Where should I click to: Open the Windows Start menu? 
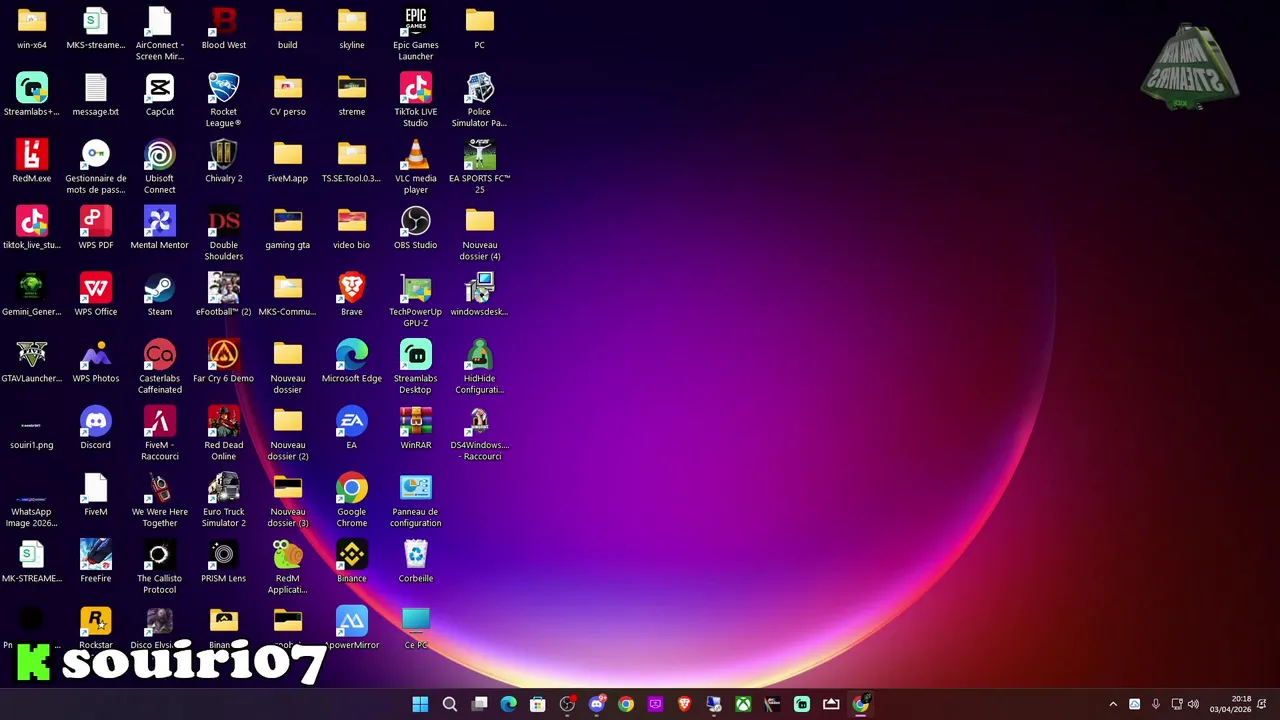click(420, 704)
